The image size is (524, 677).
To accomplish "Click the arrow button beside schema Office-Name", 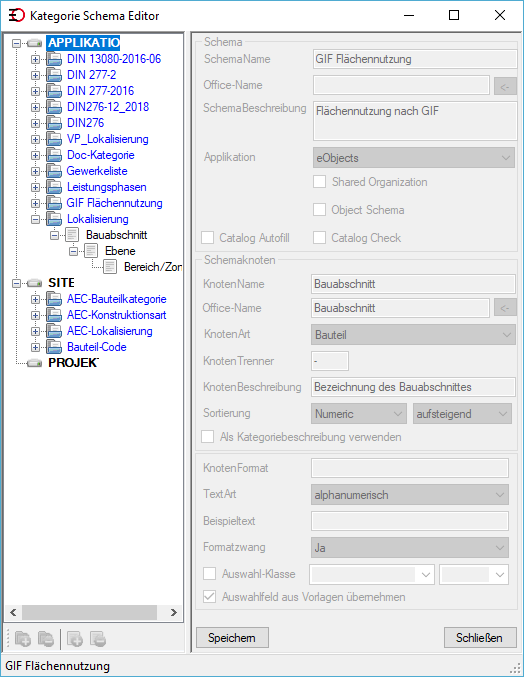I will (505, 86).
